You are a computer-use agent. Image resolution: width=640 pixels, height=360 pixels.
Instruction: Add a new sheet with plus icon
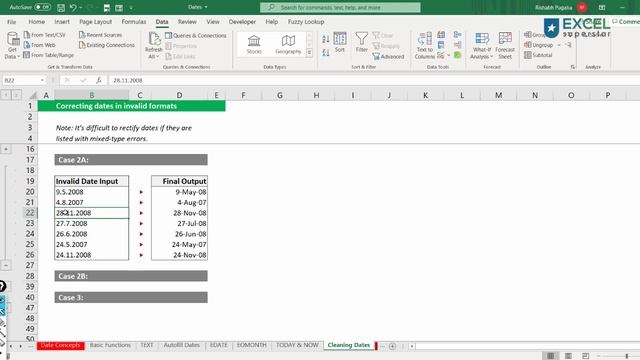coord(392,346)
